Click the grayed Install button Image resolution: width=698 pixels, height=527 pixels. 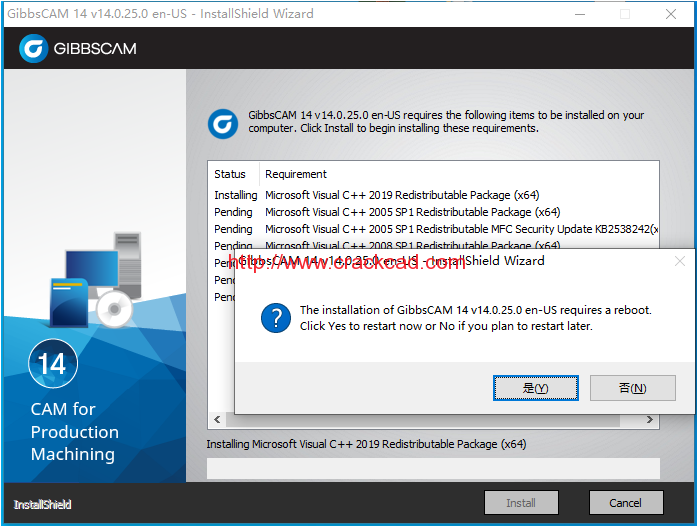point(521,503)
